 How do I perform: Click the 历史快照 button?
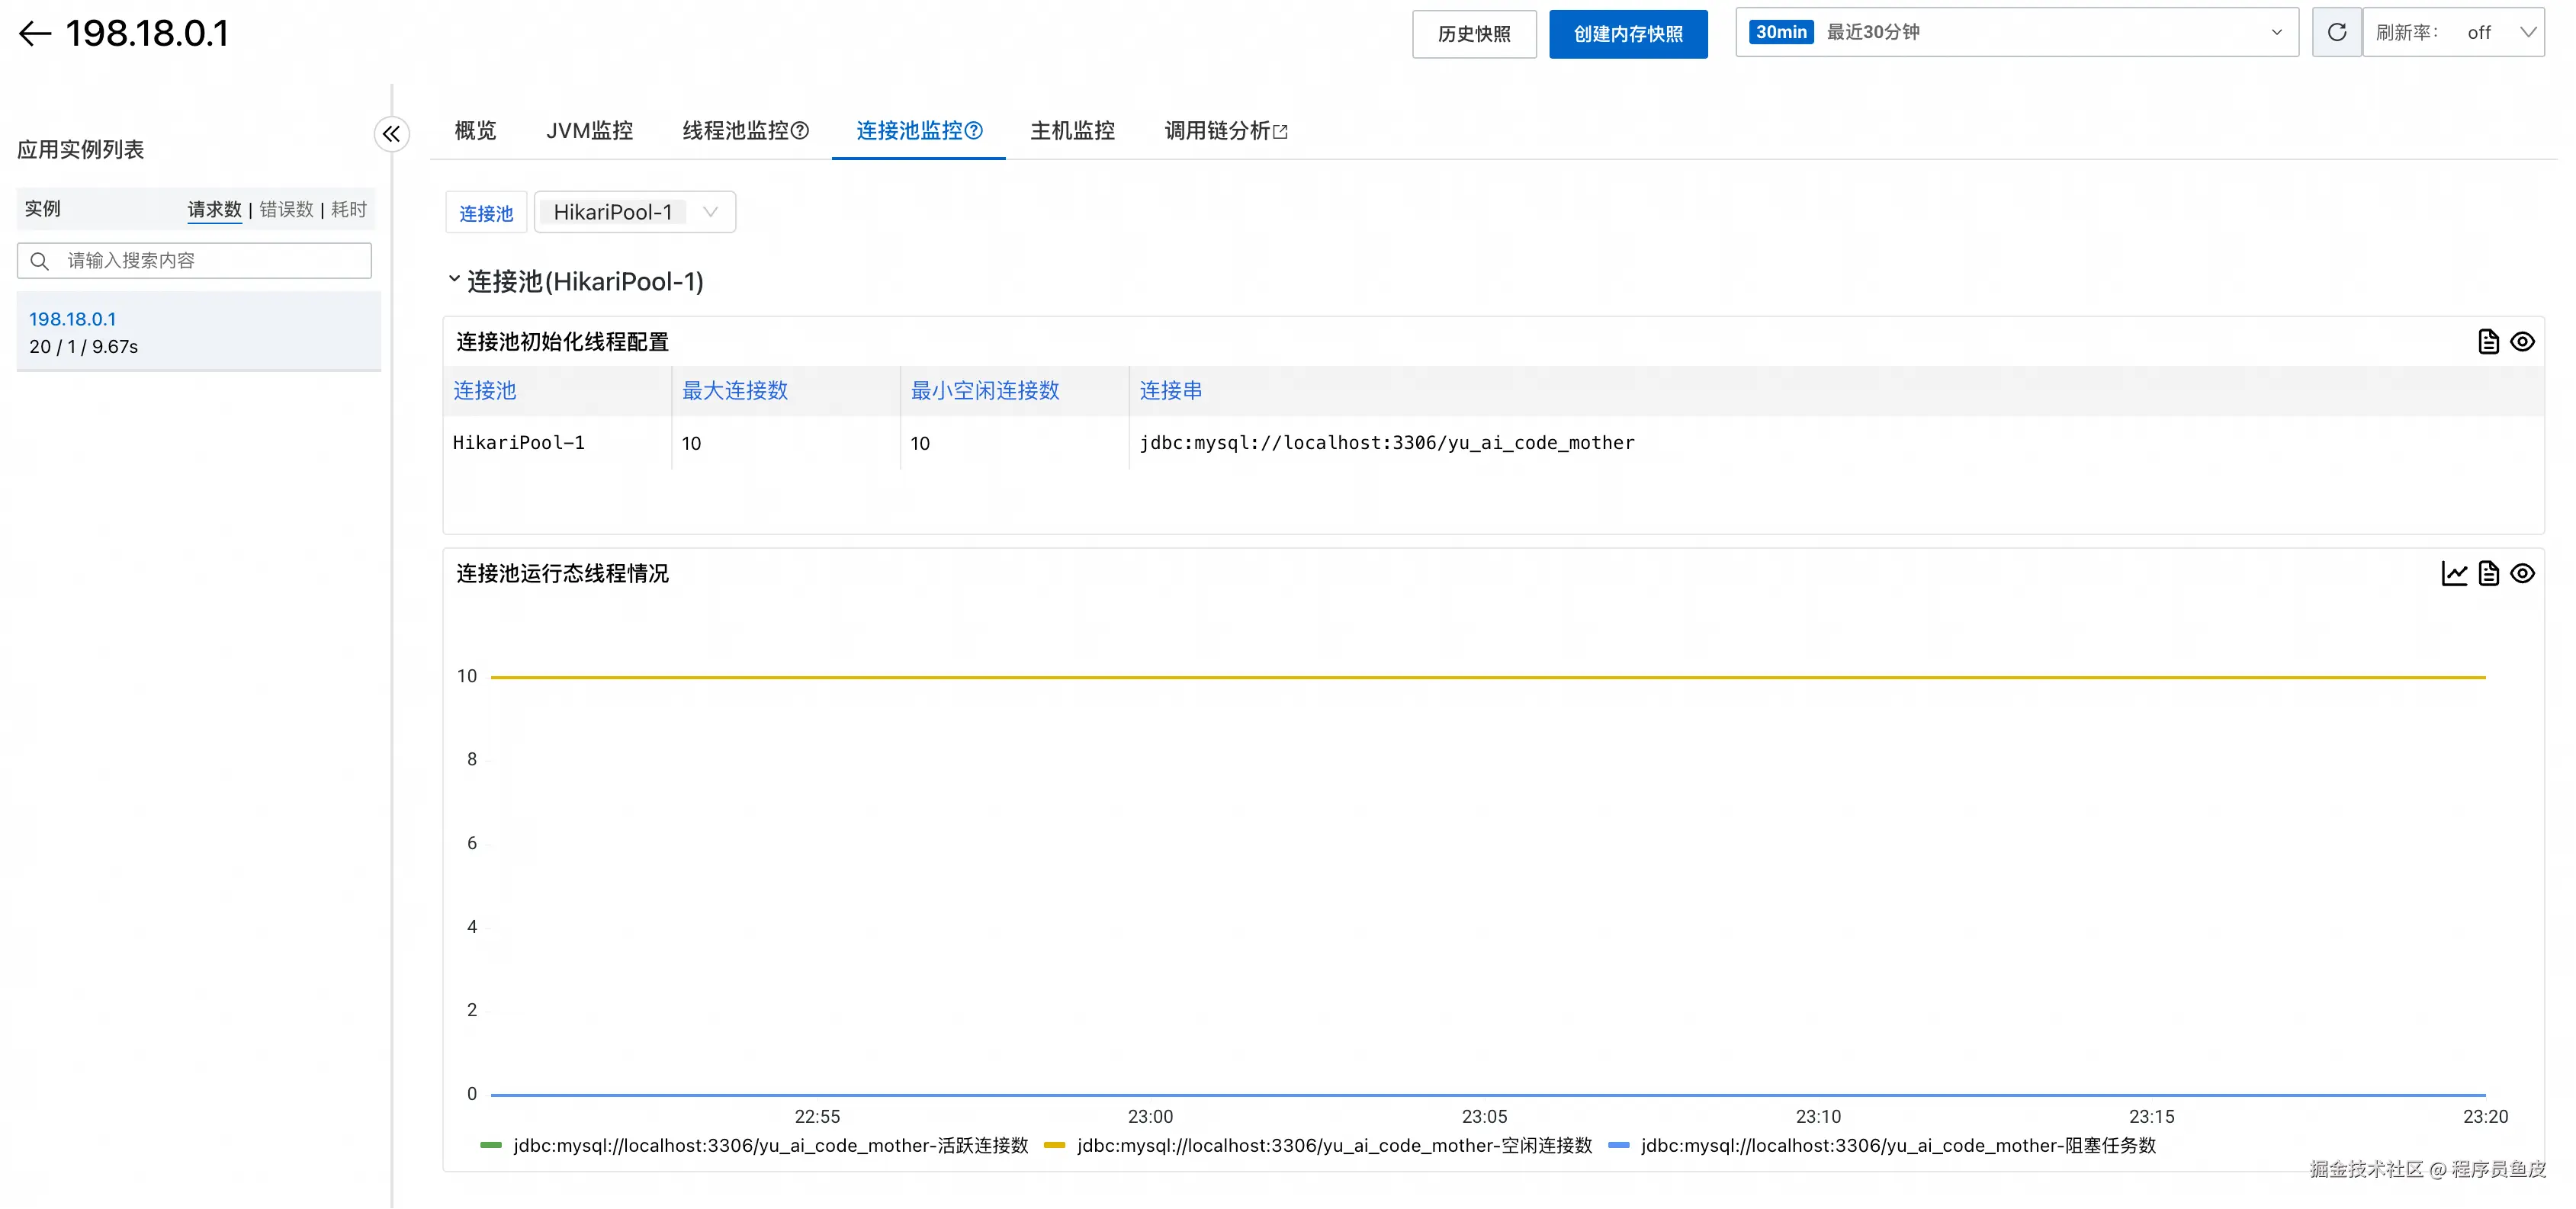1473,34
